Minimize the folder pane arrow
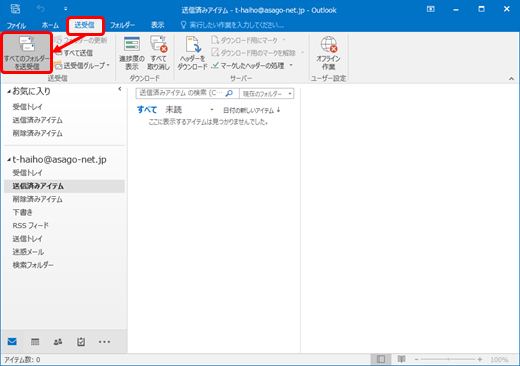Image resolution: width=520 pixels, height=366 pixels. (120, 89)
